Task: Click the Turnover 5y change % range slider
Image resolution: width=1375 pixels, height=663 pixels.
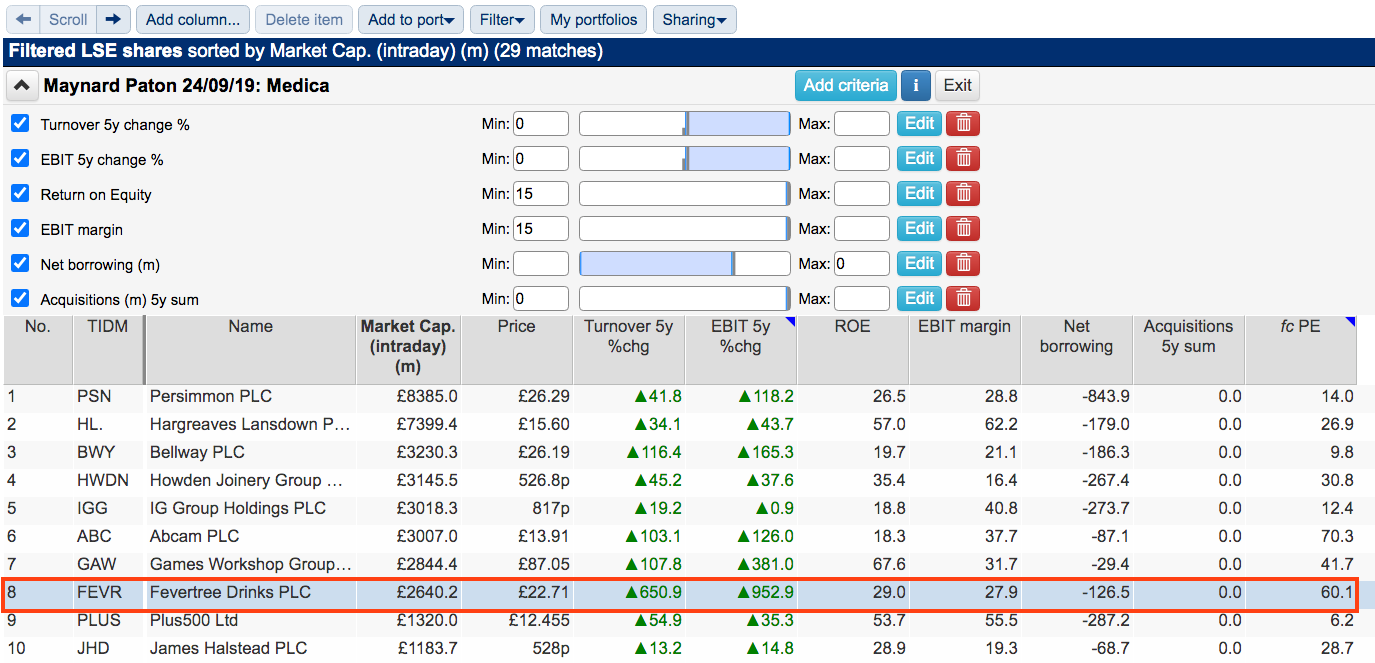Action: click(x=685, y=124)
